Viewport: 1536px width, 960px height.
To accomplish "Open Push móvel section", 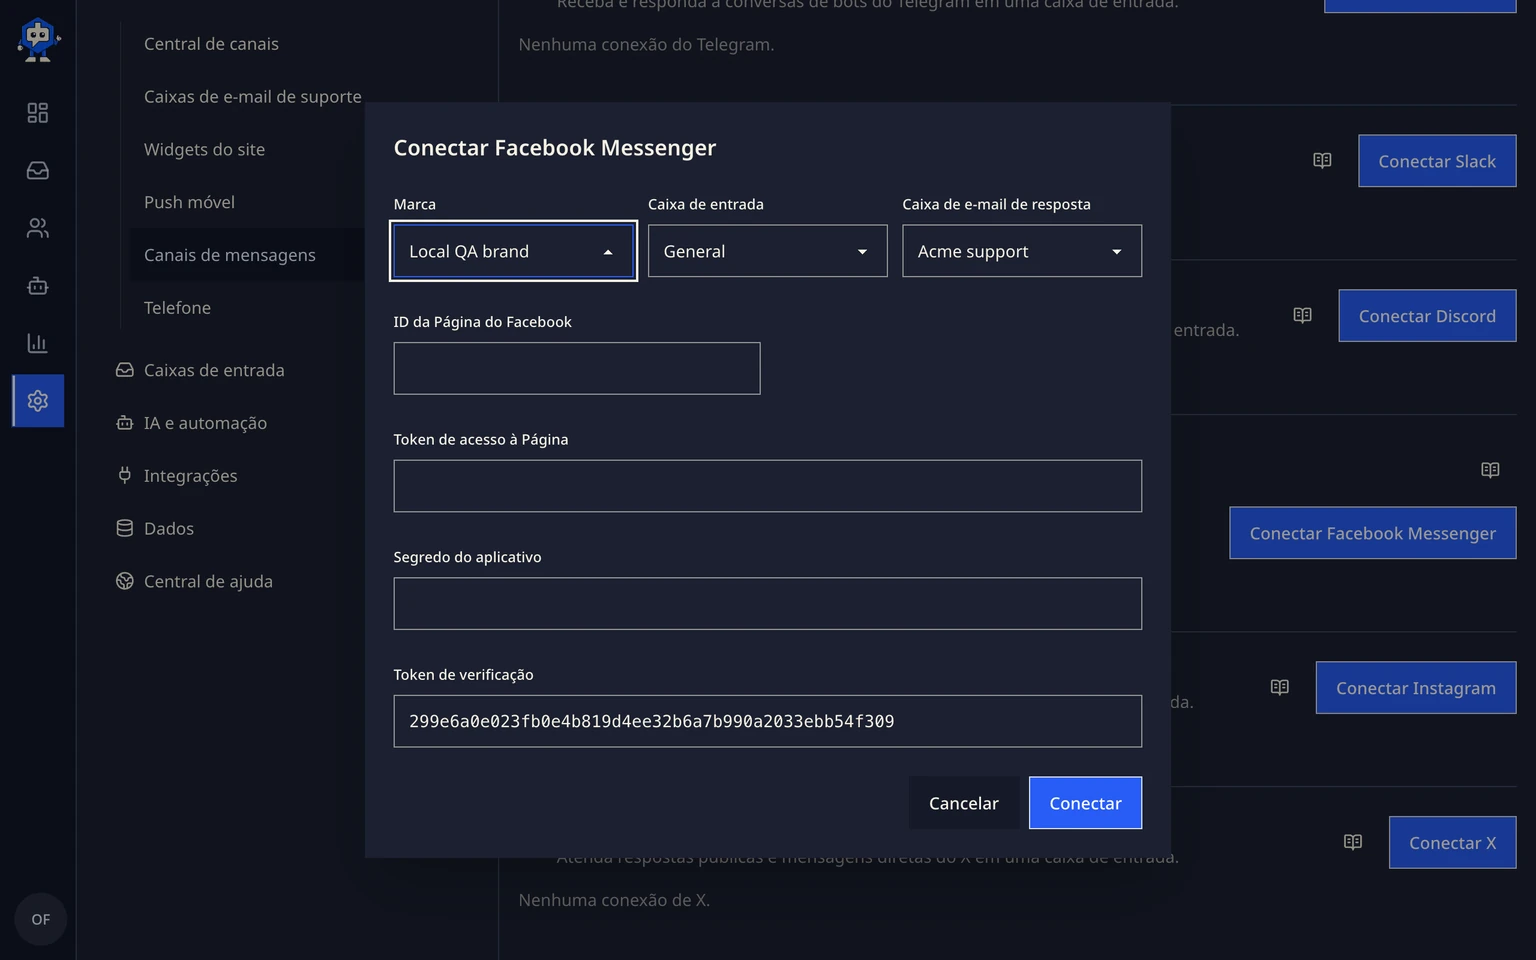I will [x=189, y=202].
